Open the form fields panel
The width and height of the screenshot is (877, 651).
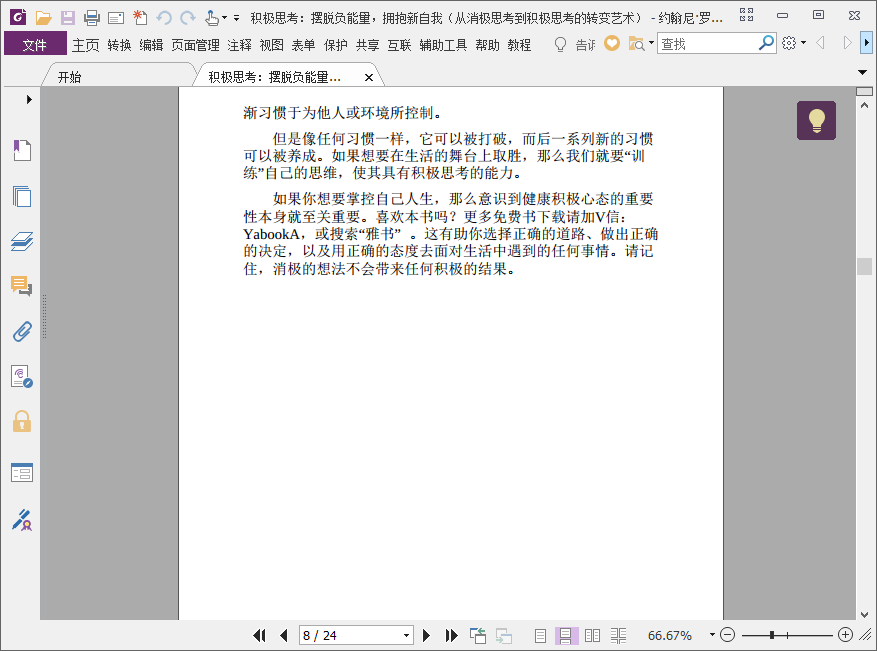pyautogui.click(x=22, y=473)
